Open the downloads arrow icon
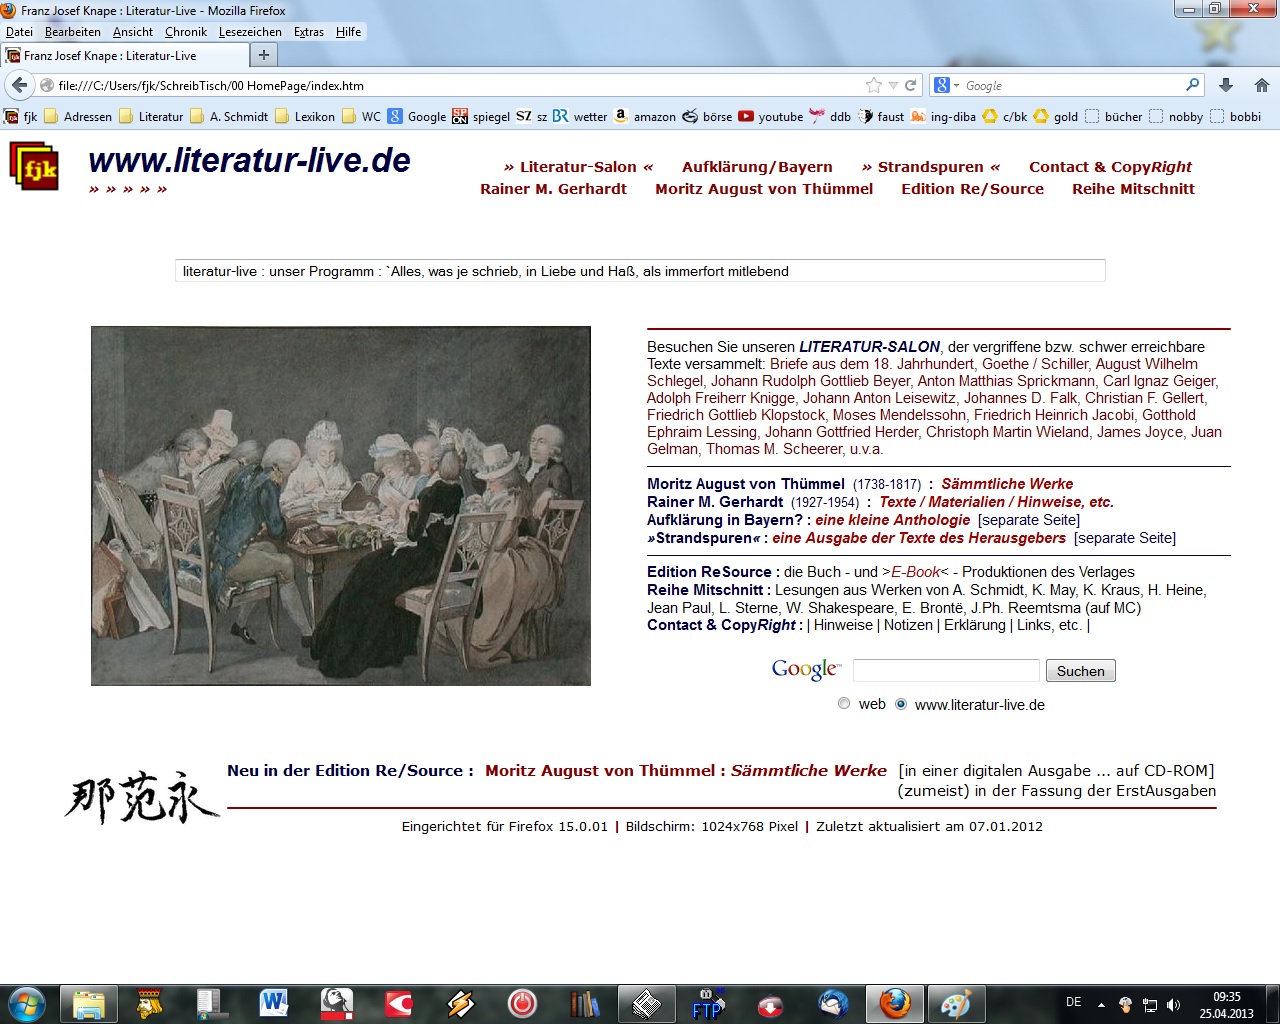The image size is (1280, 1024). point(1226,85)
